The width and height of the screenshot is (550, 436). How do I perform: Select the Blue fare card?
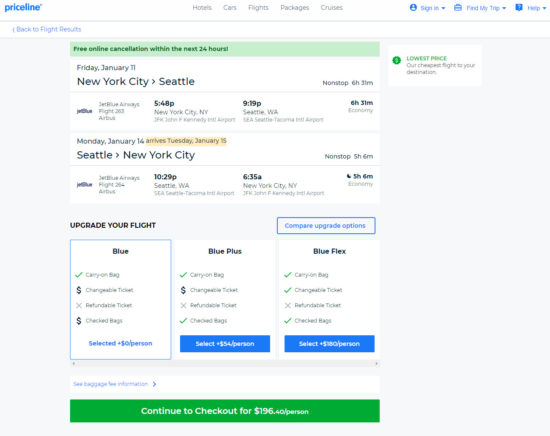121,300
